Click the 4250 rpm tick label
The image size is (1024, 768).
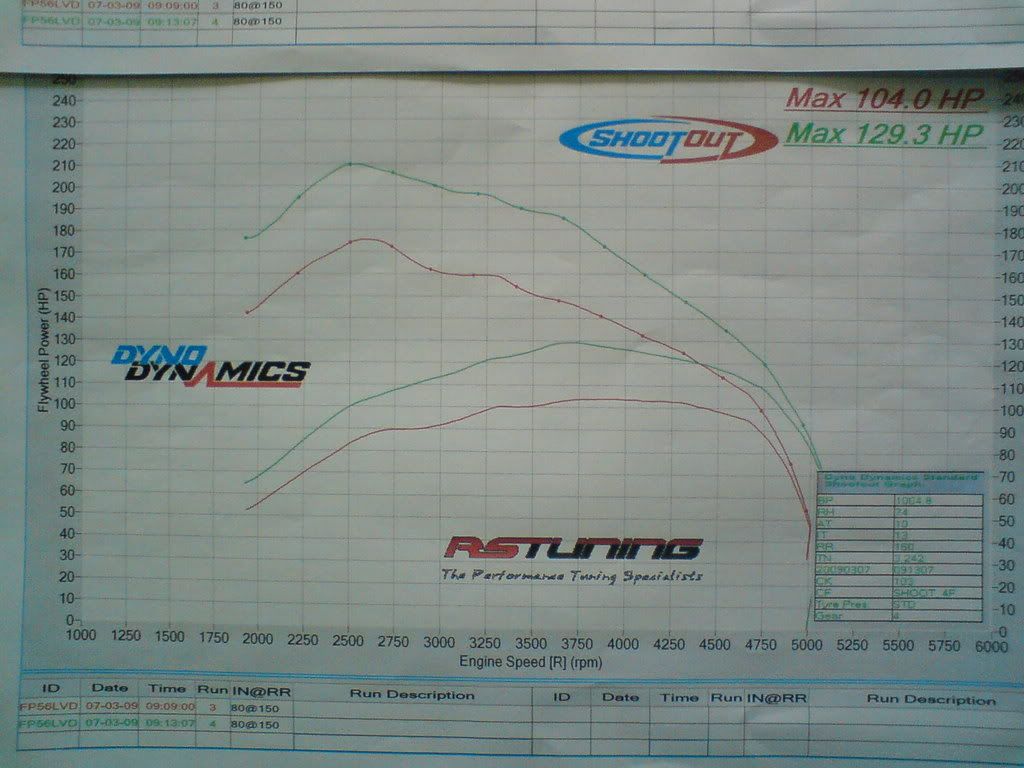[669, 645]
